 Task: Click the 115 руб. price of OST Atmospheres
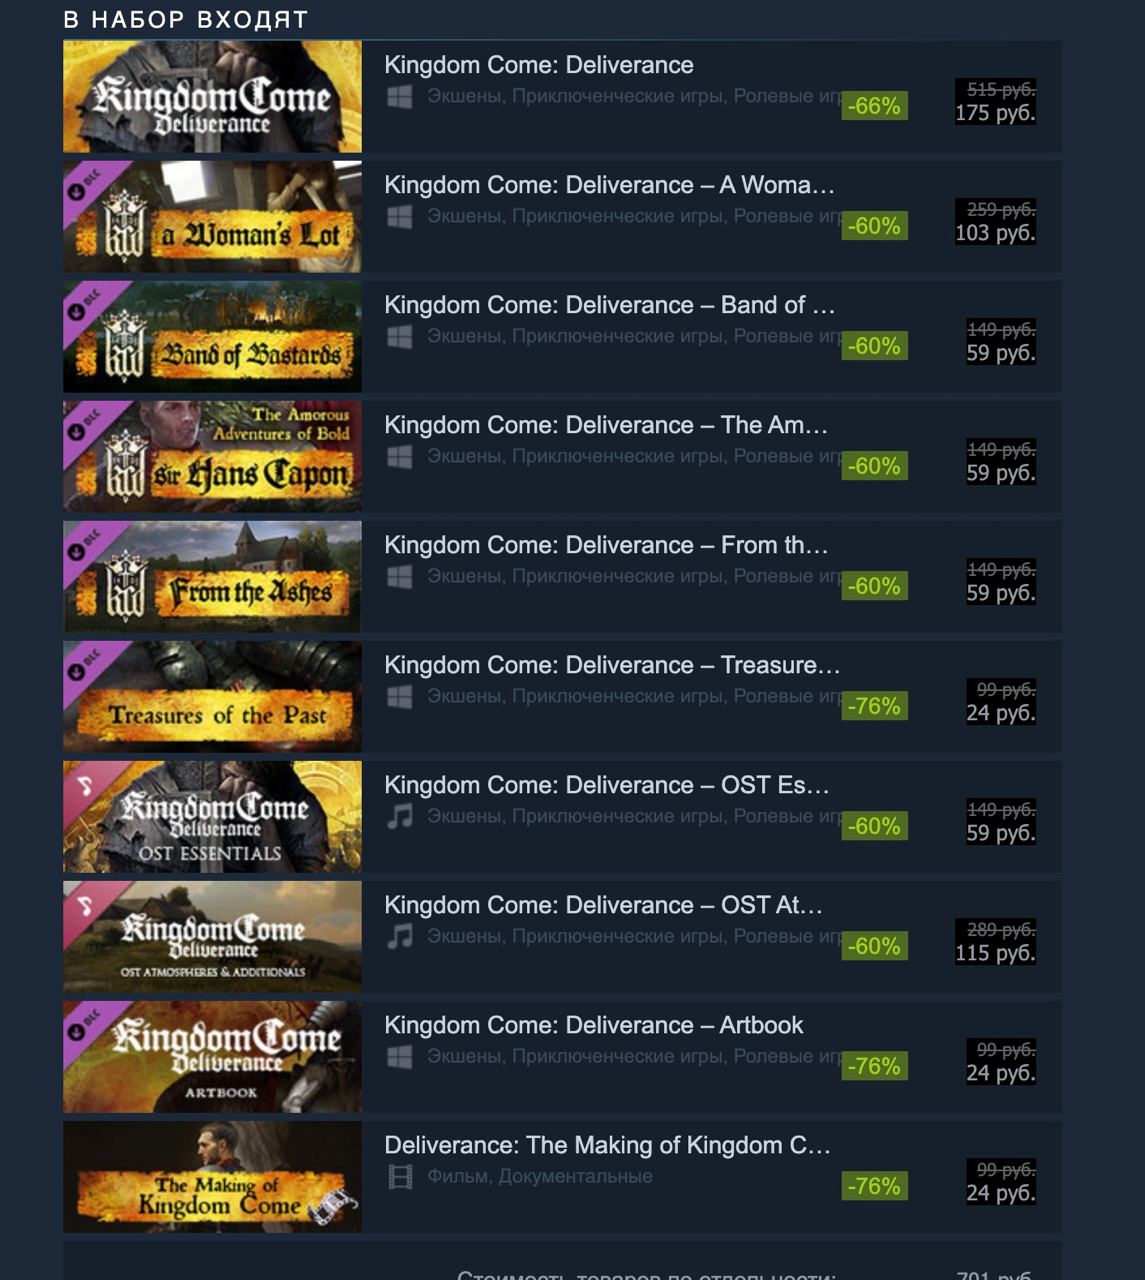point(995,953)
